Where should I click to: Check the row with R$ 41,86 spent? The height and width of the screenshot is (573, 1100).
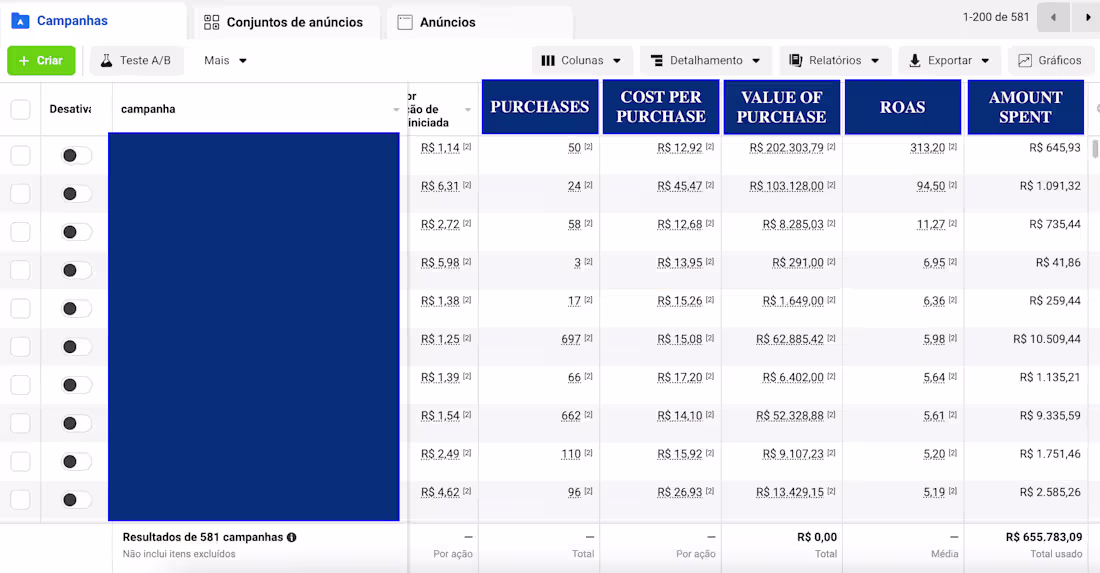tap(20, 270)
